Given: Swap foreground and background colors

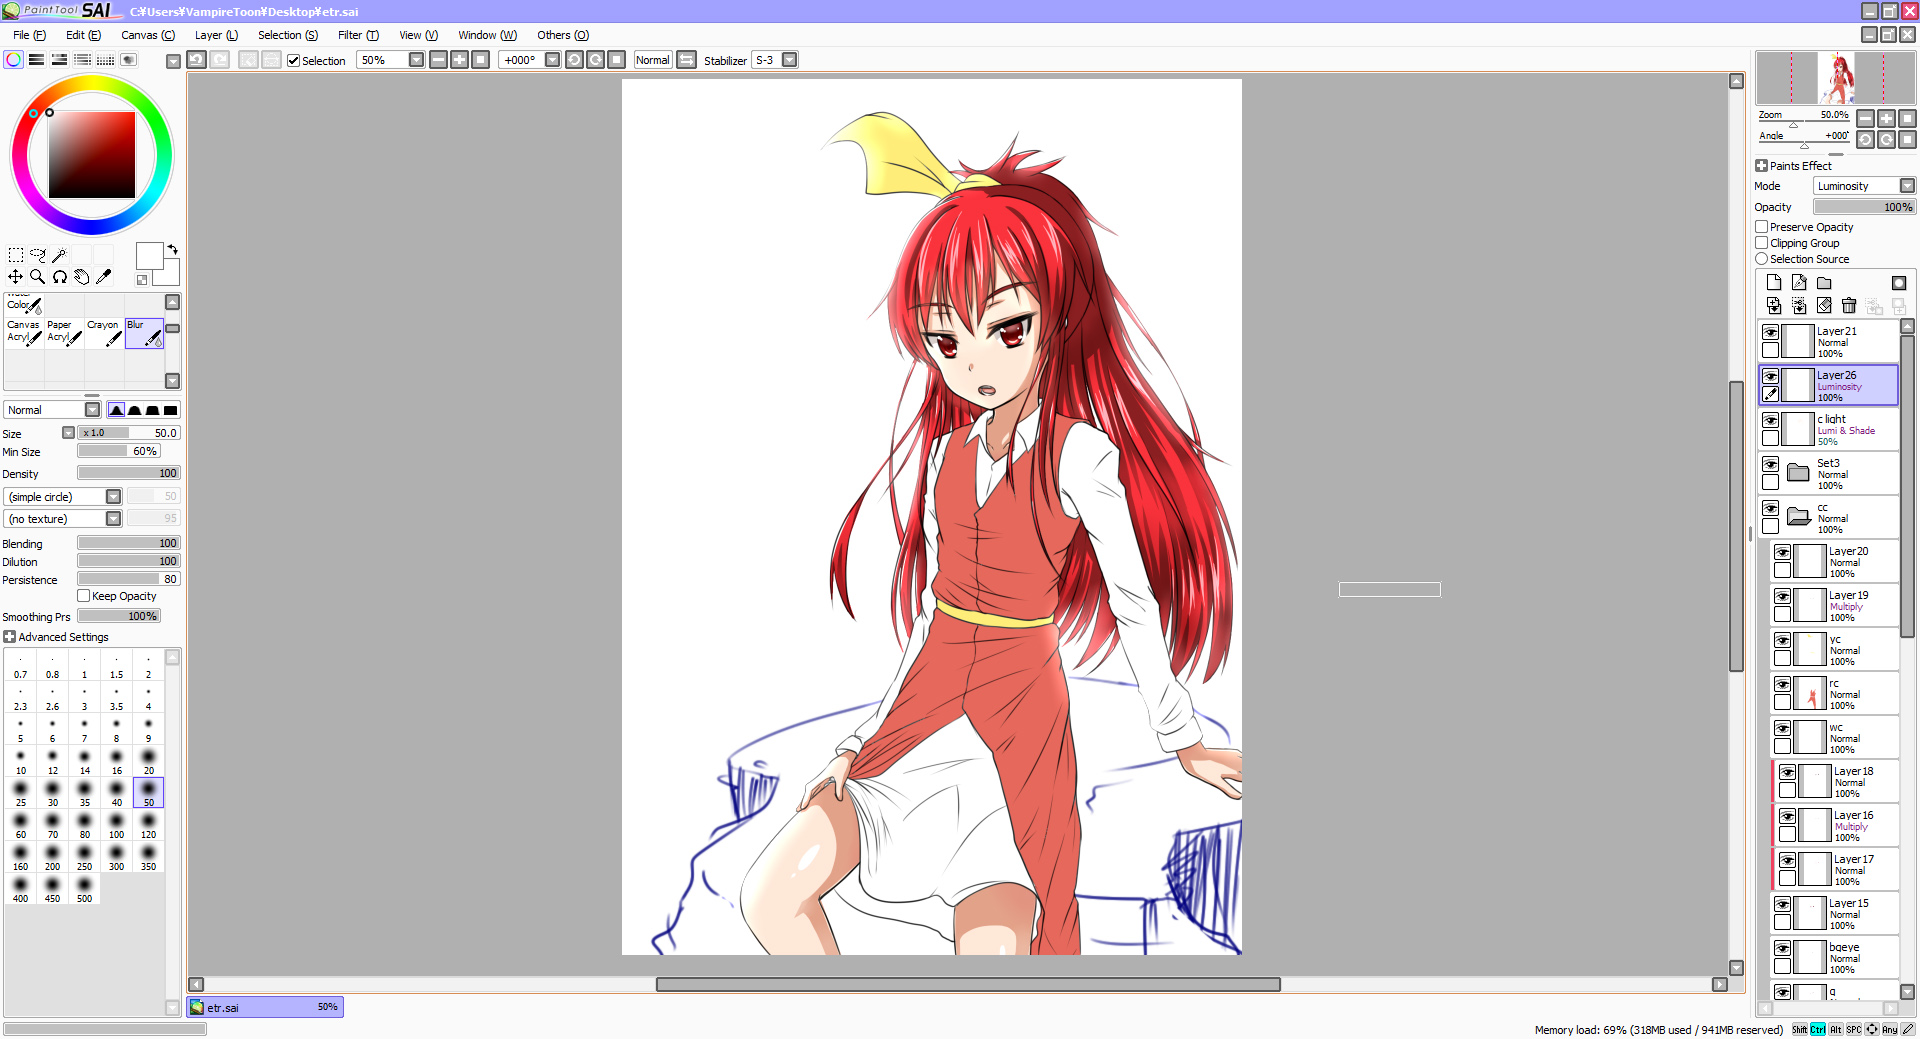Looking at the screenshot, I should [172, 249].
